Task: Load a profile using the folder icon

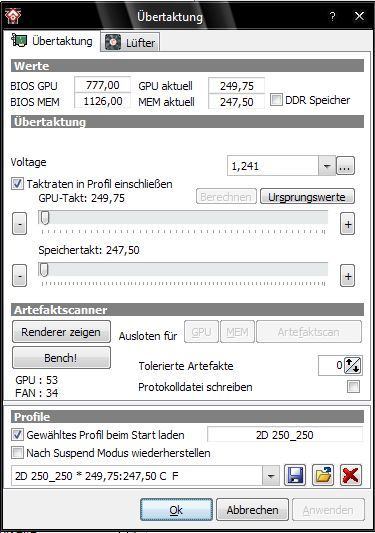Action: click(323, 475)
